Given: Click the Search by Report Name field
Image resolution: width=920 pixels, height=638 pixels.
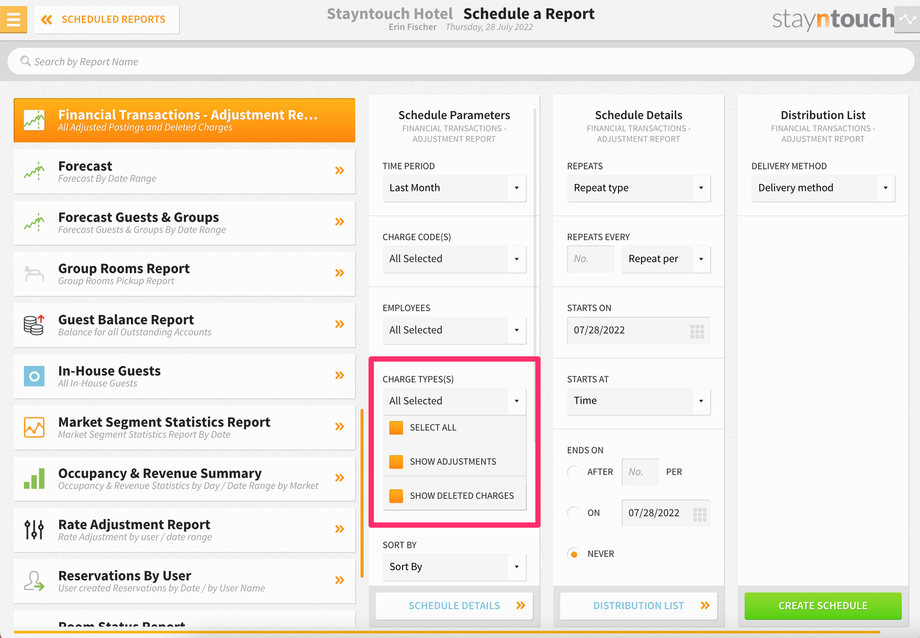Looking at the screenshot, I should tap(461, 61).
